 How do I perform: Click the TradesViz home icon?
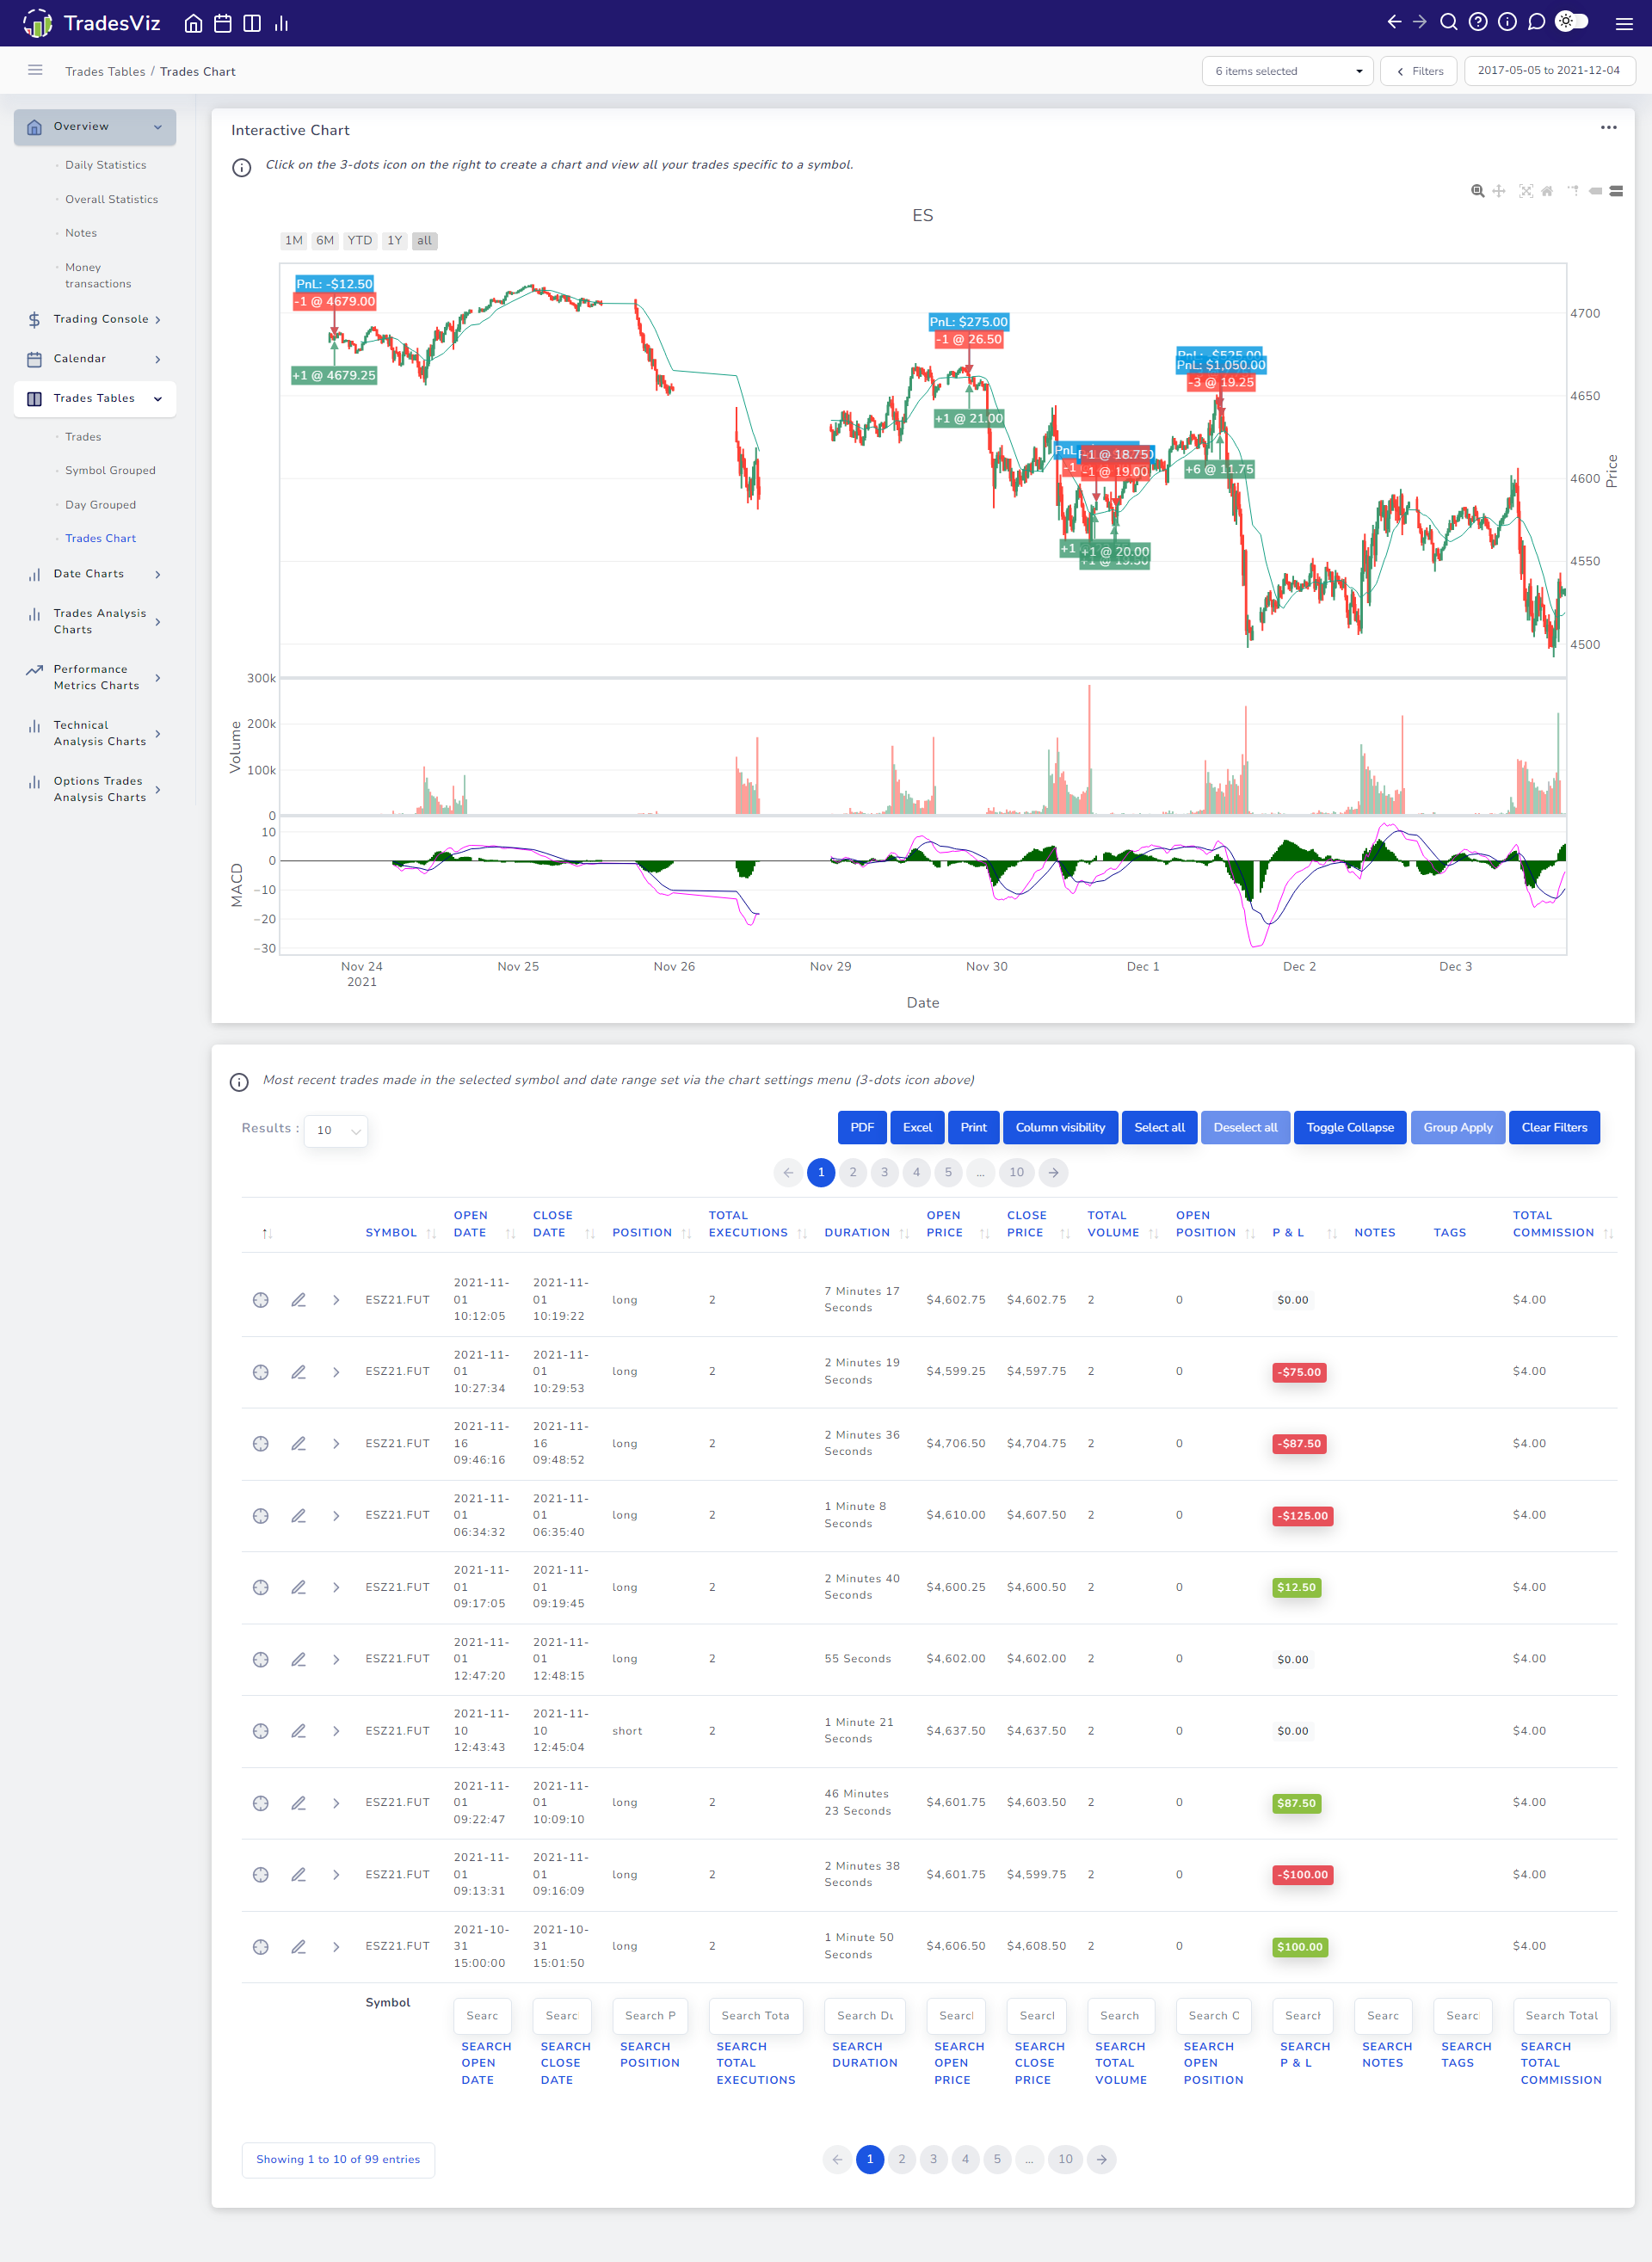click(x=188, y=23)
